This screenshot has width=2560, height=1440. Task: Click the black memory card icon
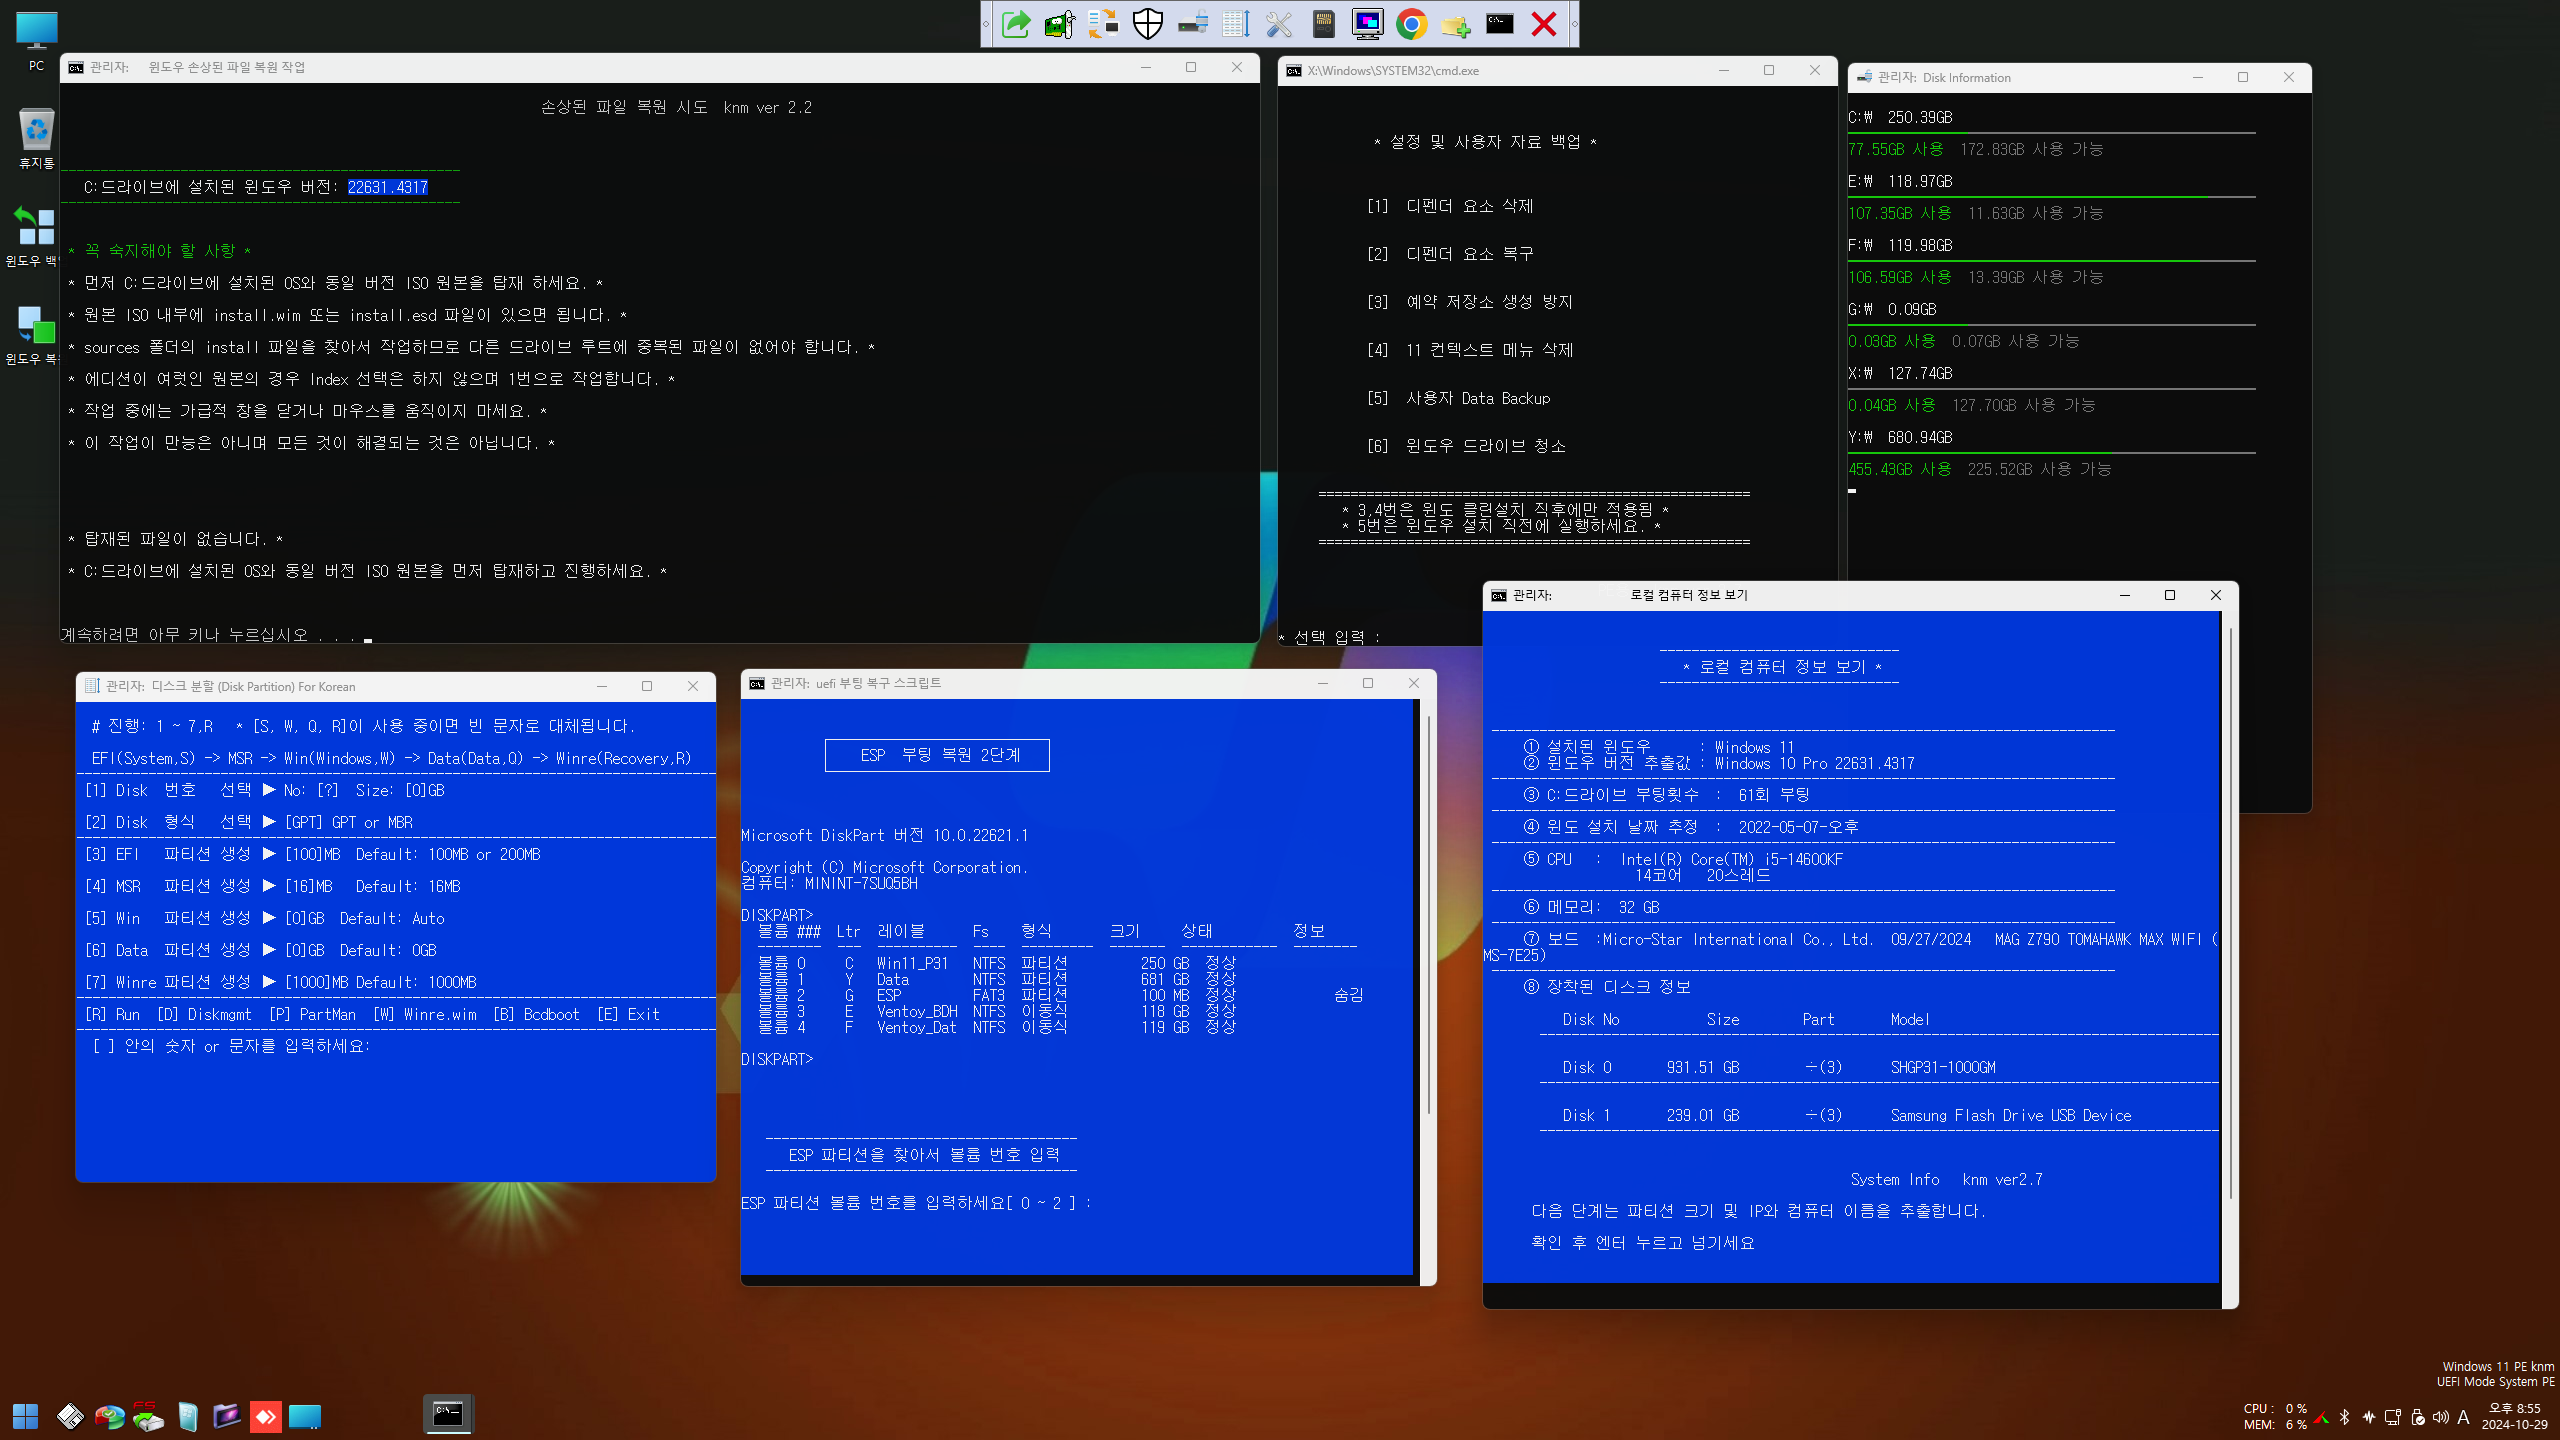(1324, 24)
